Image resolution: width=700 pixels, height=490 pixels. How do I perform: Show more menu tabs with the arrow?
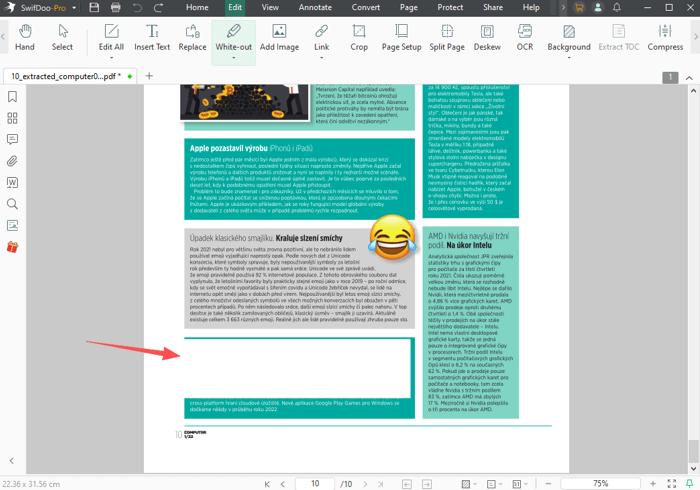[563, 8]
